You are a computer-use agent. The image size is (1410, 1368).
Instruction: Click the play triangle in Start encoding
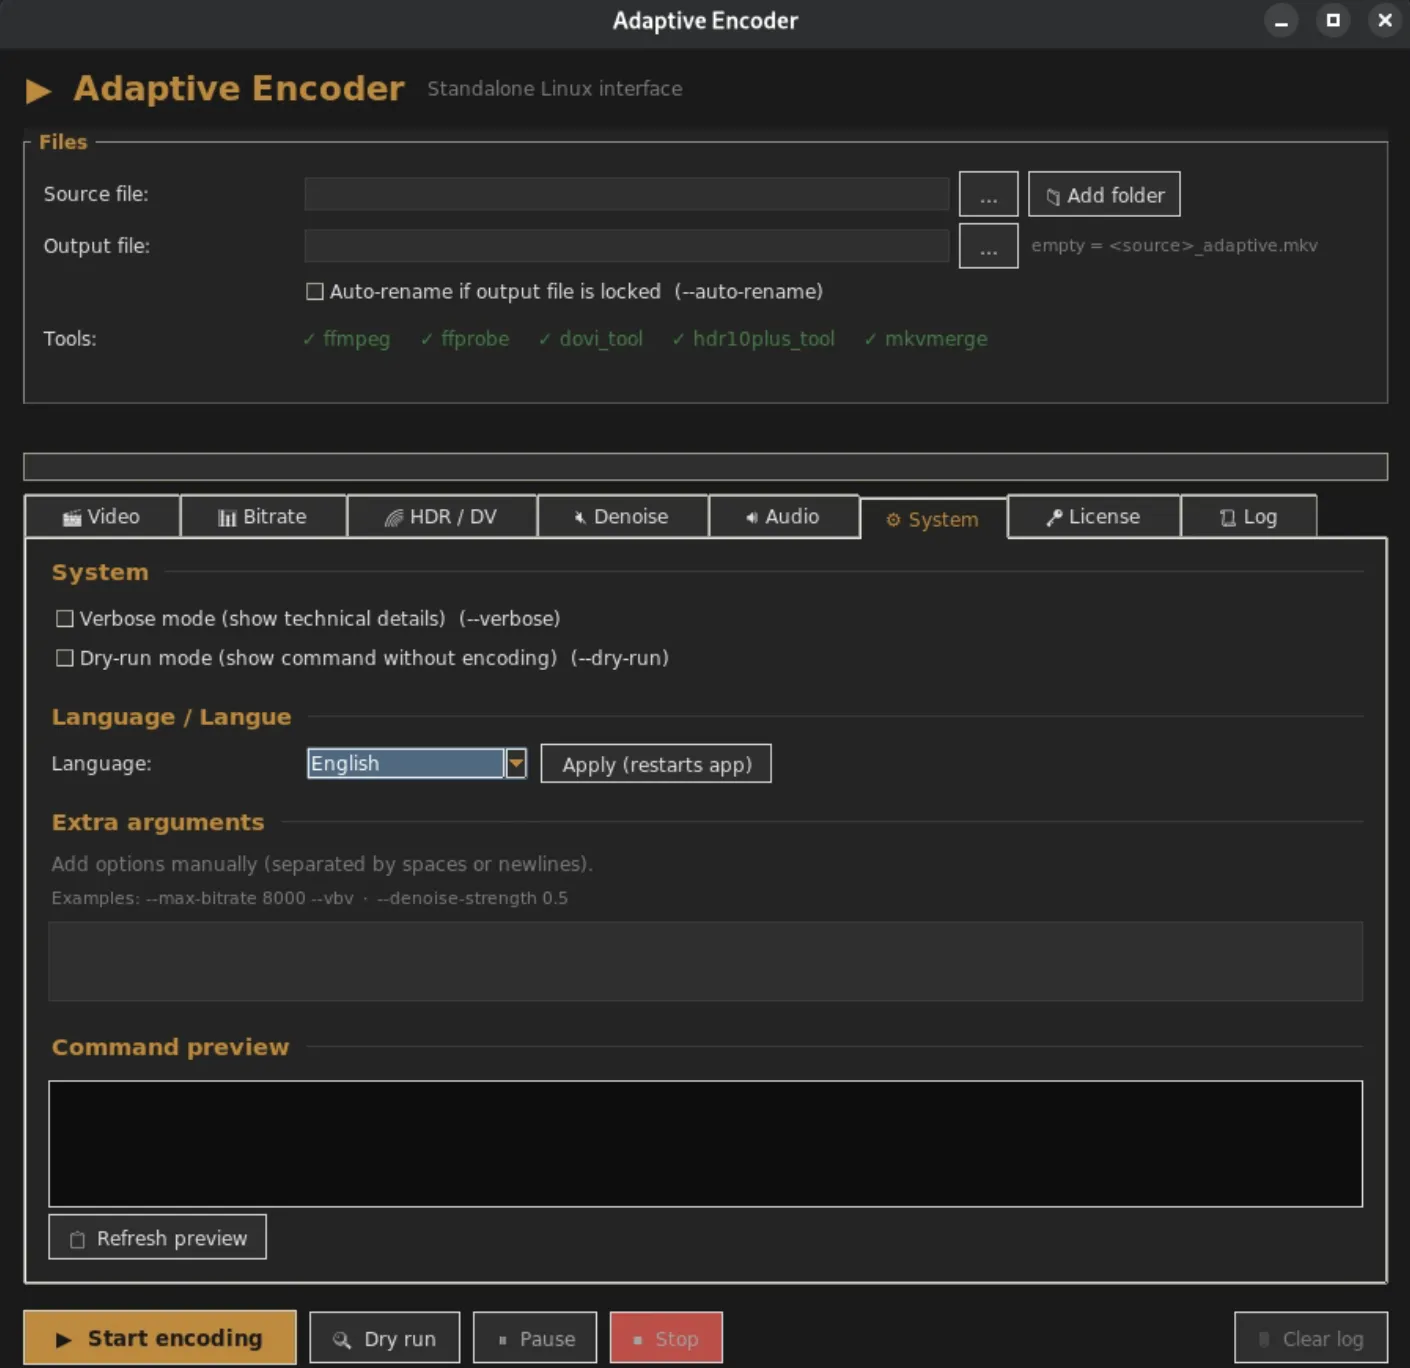[x=63, y=1339]
